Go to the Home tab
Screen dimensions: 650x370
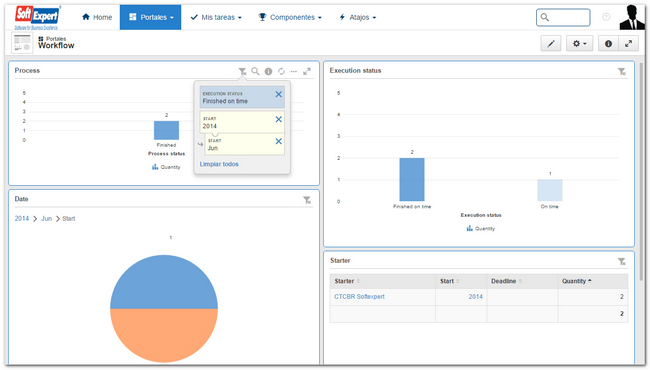click(x=97, y=17)
